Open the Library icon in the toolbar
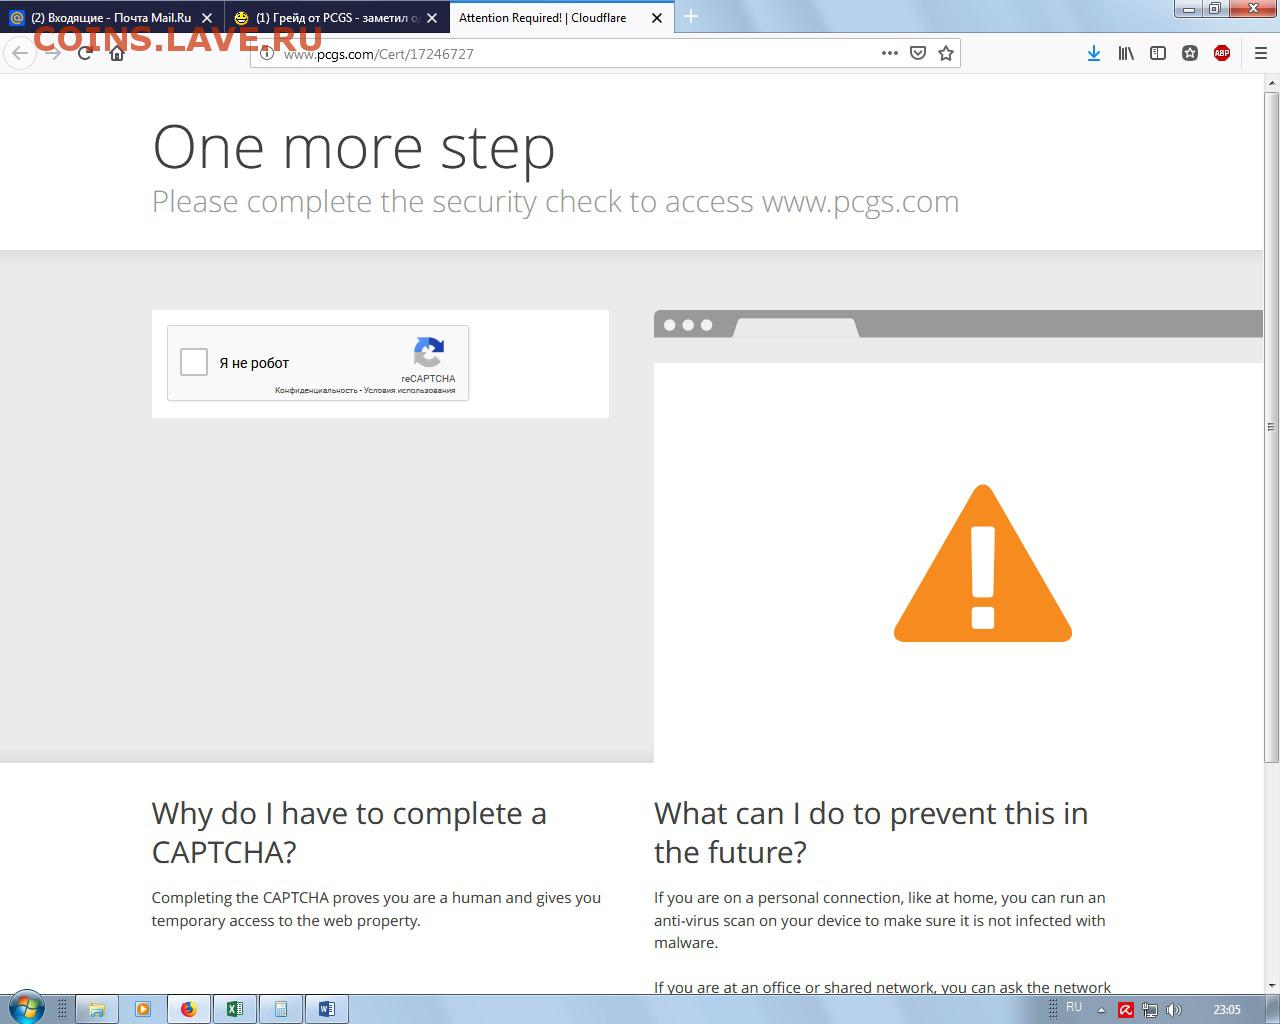Image resolution: width=1280 pixels, height=1024 pixels. (1126, 53)
